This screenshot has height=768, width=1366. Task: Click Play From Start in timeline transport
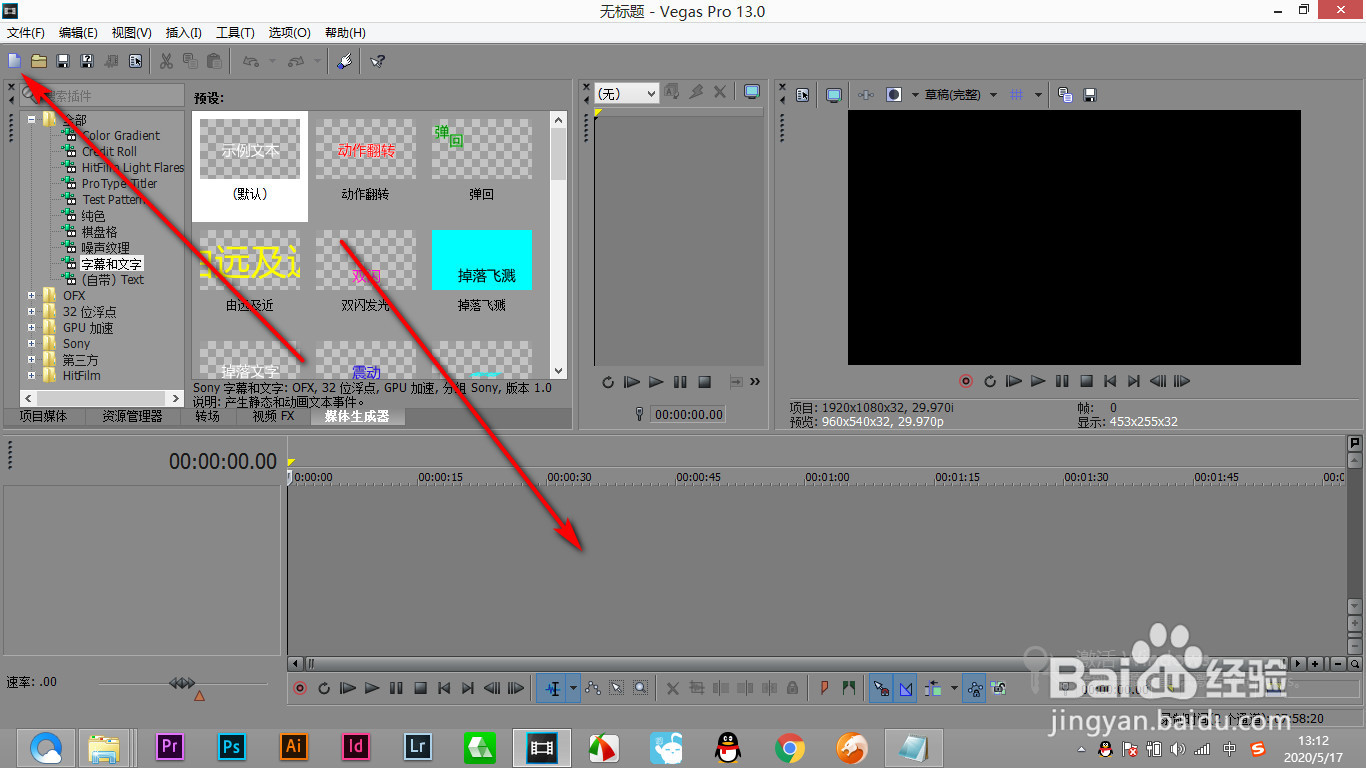[348, 688]
